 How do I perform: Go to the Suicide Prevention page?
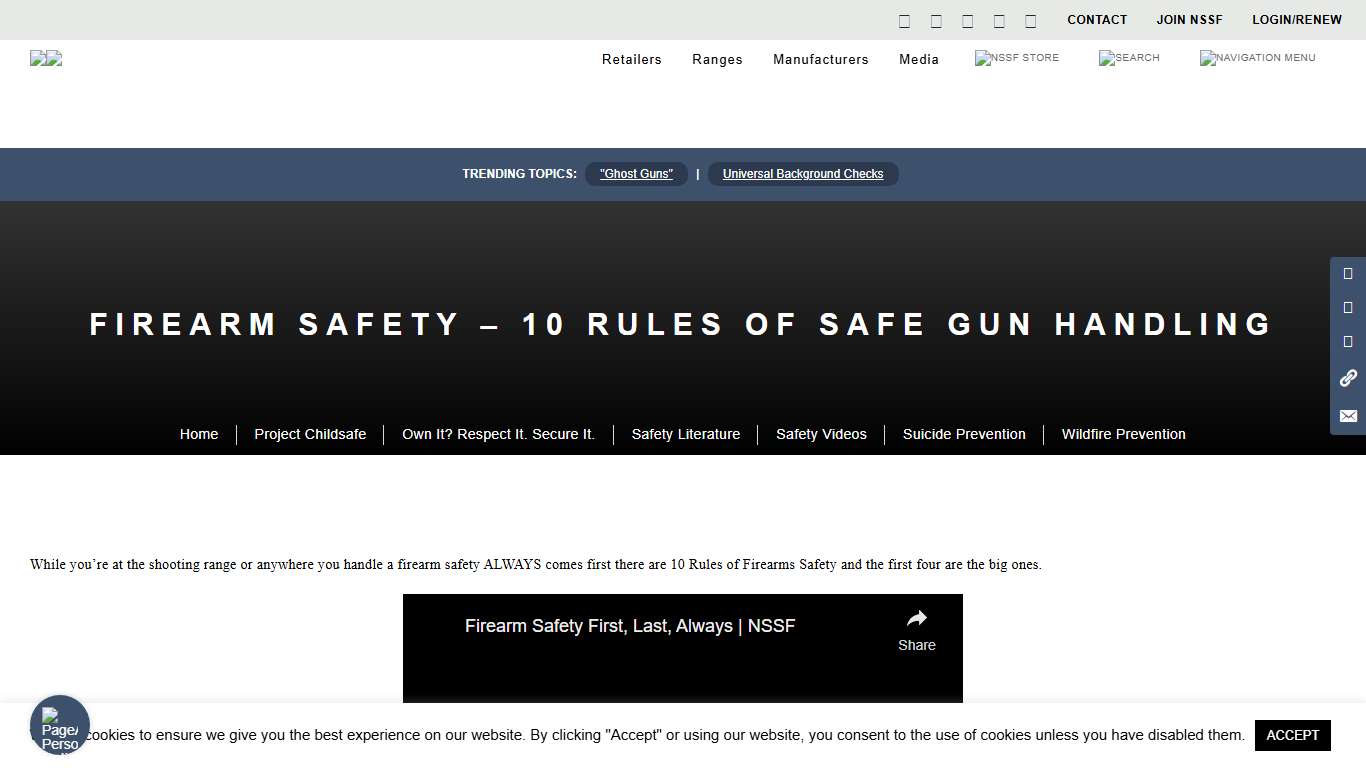click(964, 434)
